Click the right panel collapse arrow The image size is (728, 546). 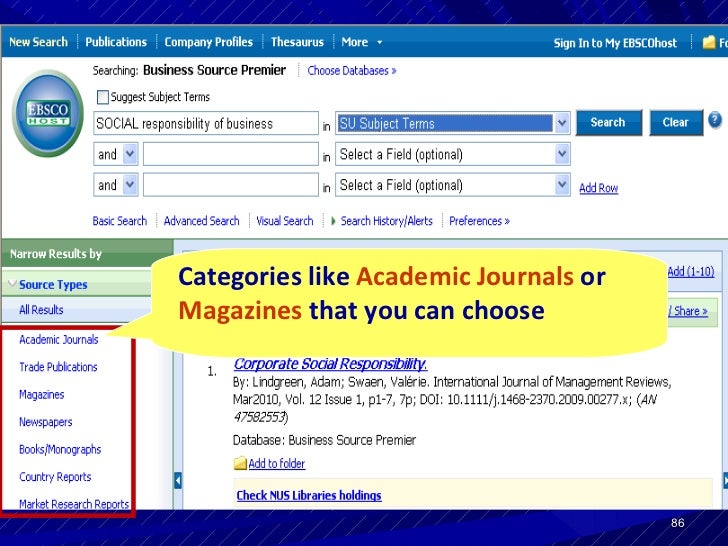[722, 479]
